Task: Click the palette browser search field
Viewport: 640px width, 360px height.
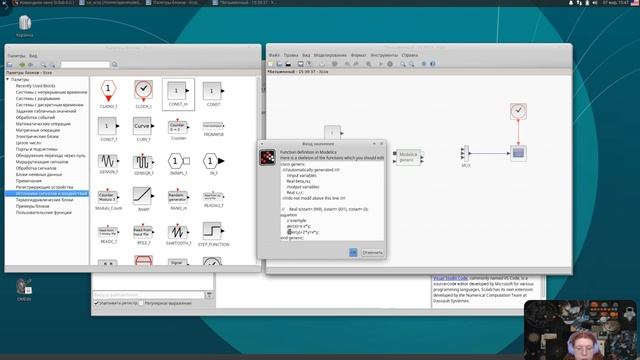Action: tap(85, 64)
